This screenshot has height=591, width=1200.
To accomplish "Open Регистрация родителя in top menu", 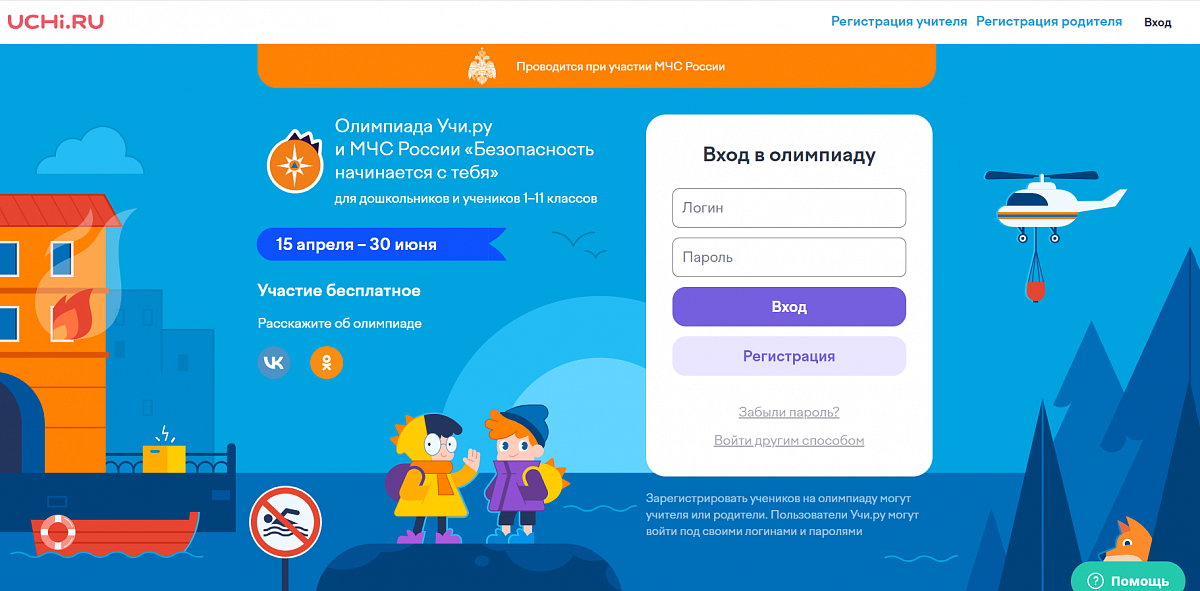I will (1049, 21).
